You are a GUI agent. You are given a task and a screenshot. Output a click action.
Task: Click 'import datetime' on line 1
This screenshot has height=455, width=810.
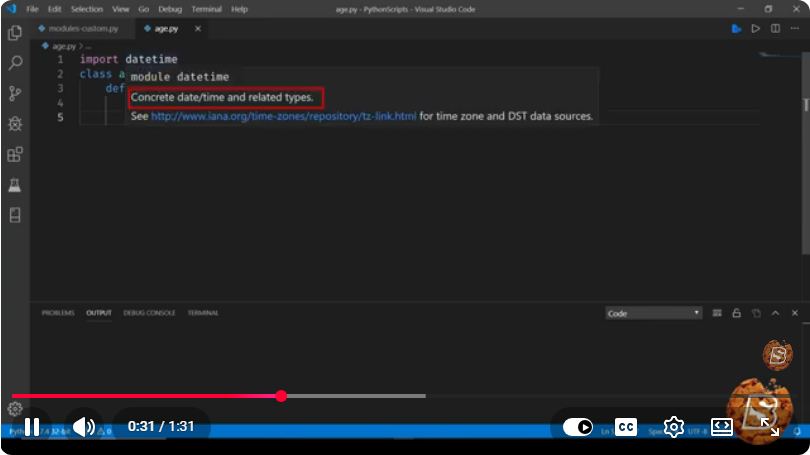129,59
